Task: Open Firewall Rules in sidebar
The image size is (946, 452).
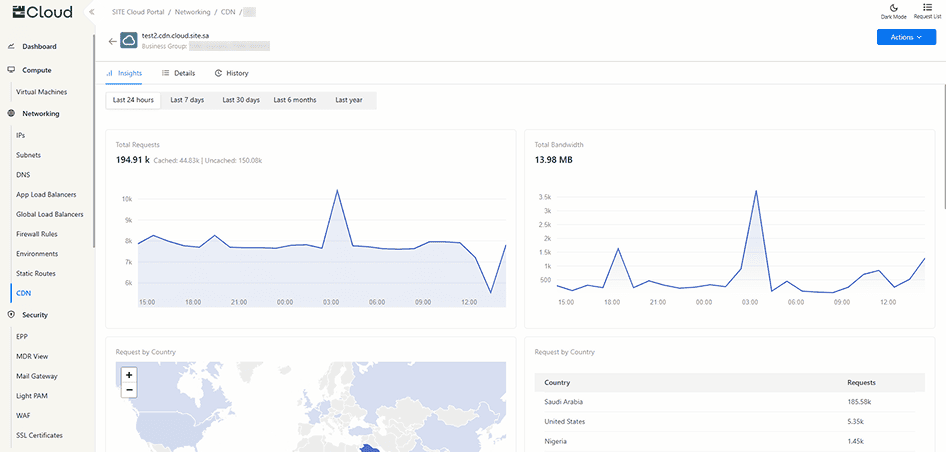Action: 36,234
